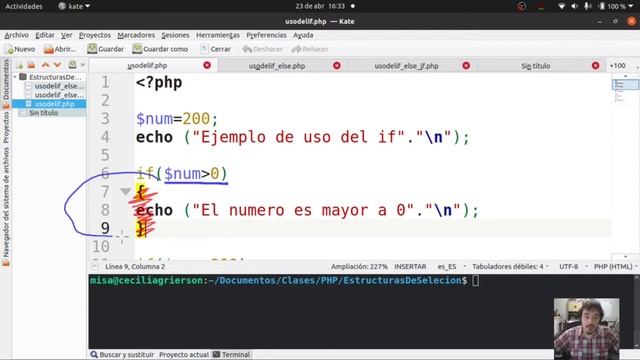Click the open-file icon in Documentos panel
Image resolution: width=640 pixels, height=360 pixels.
(x=31, y=65)
